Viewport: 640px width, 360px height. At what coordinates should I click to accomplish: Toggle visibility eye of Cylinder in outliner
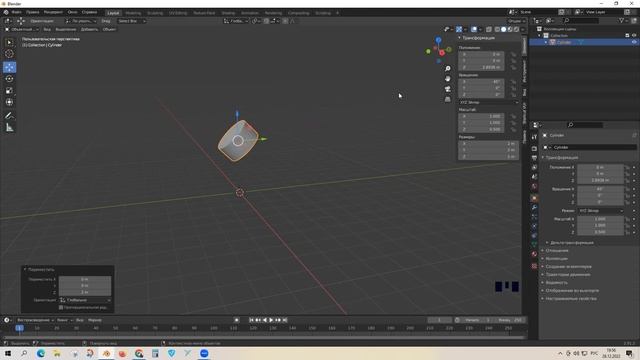[634, 42]
